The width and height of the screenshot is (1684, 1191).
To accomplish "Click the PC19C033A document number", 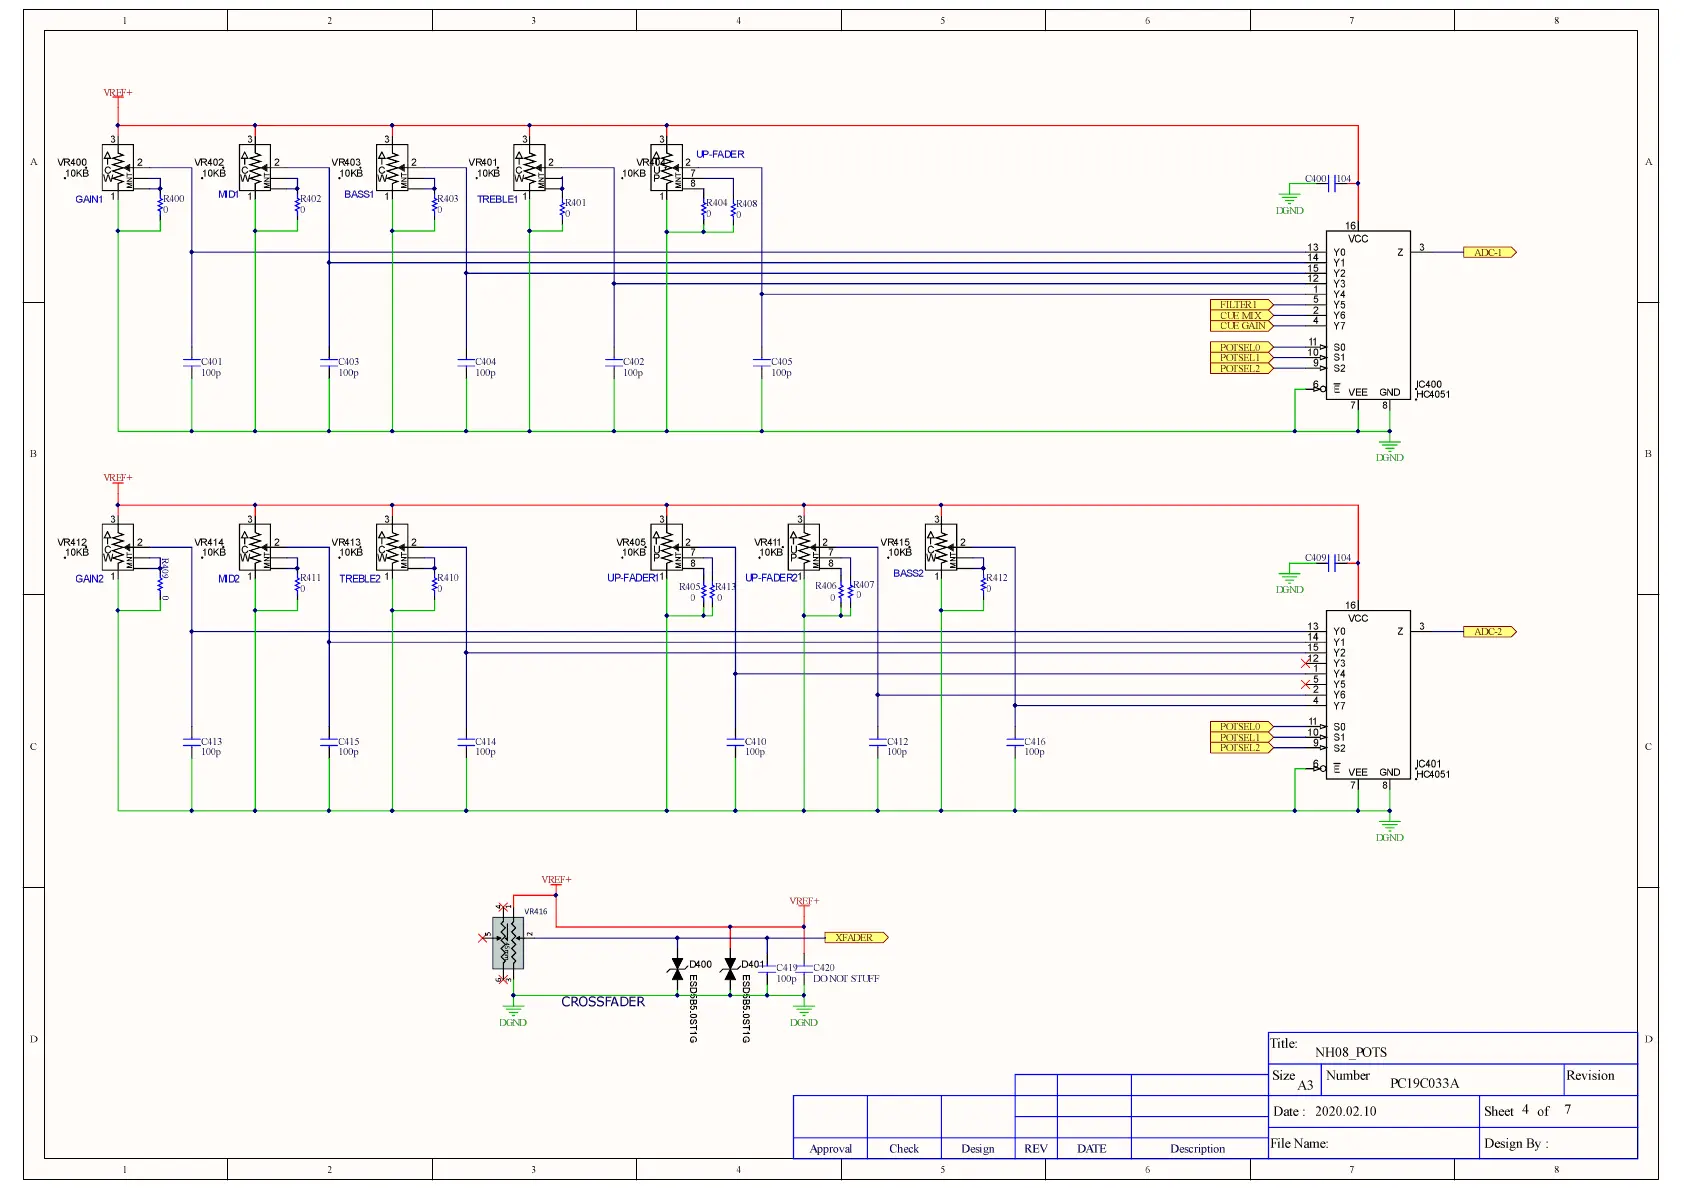I will (1424, 1083).
